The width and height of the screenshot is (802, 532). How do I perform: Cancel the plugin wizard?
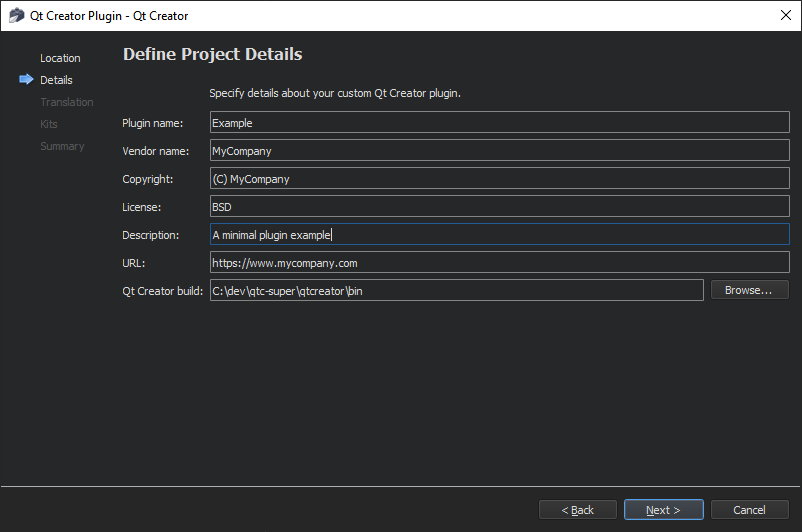(749, 510)
